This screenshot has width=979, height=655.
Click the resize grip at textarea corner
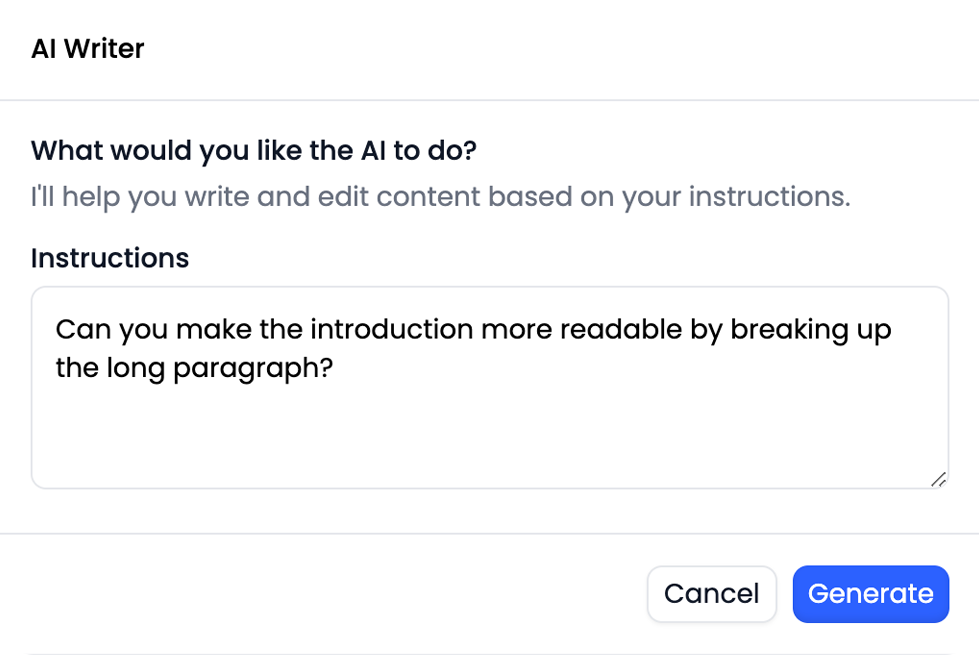coord(938,480)
